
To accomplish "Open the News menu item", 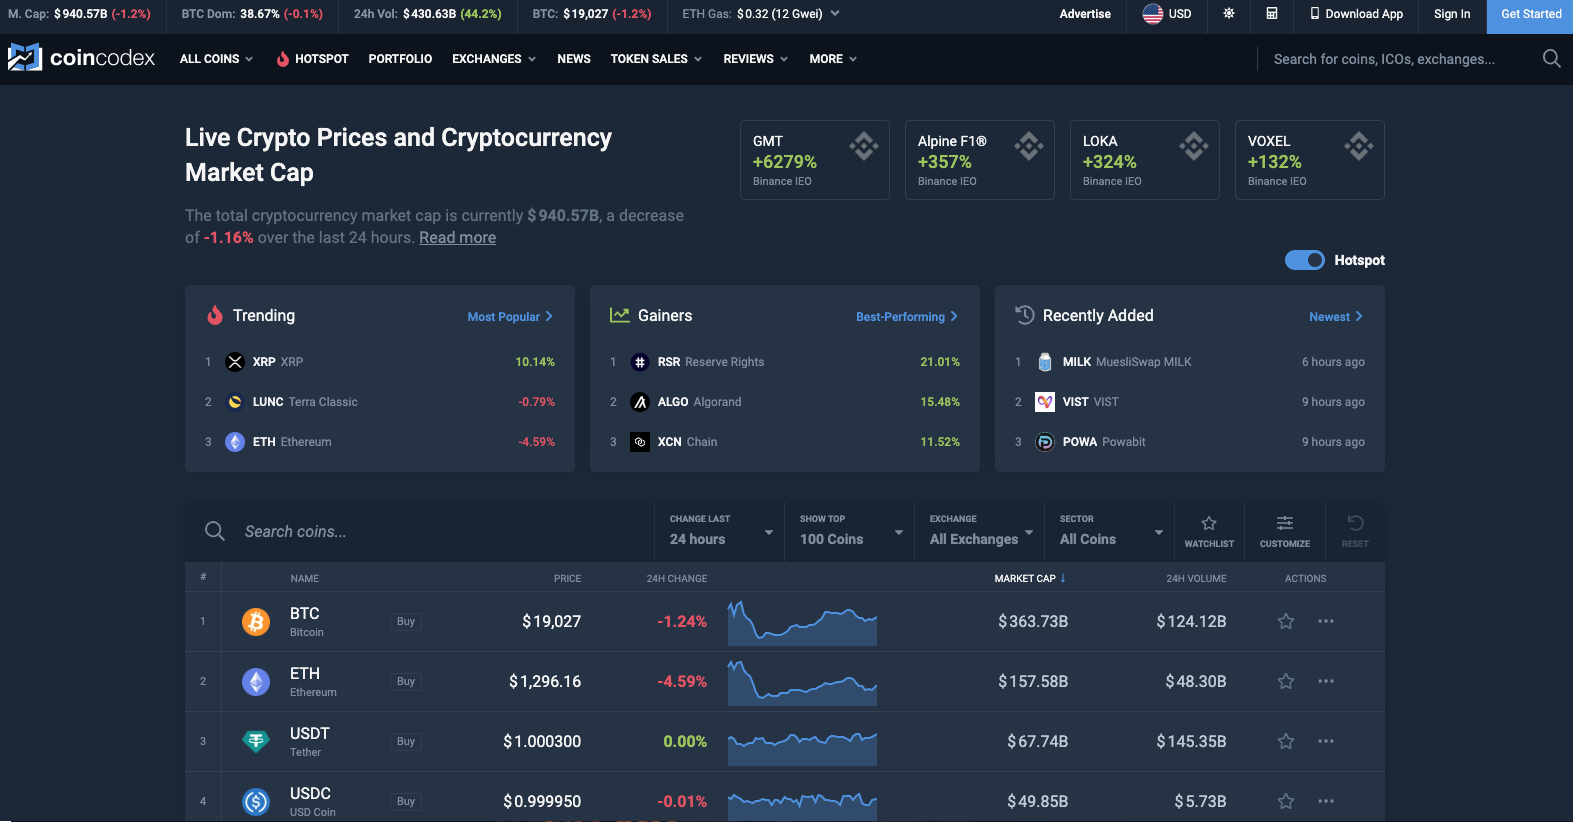I will (x=574, y=59).
